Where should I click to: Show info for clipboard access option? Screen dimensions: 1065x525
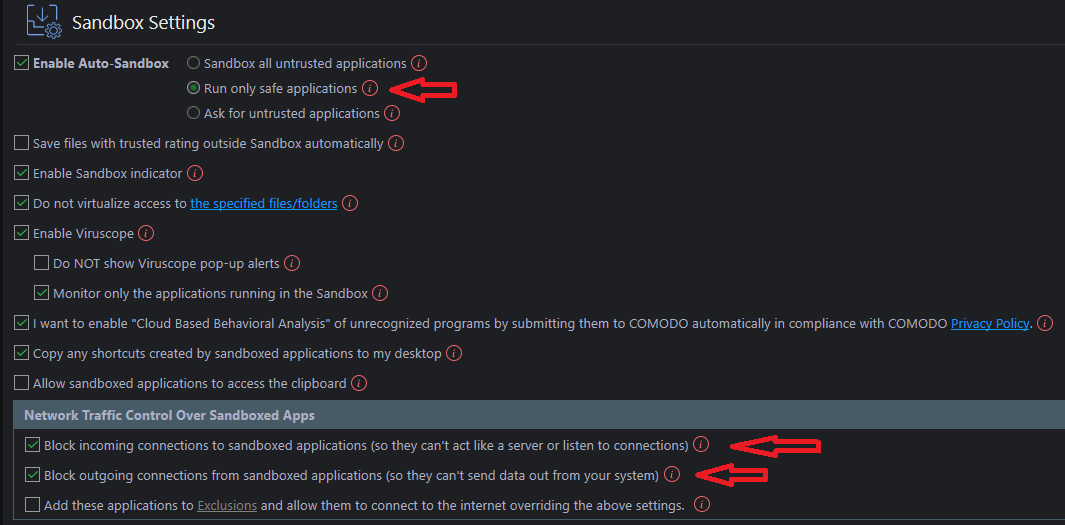(359, 383)
